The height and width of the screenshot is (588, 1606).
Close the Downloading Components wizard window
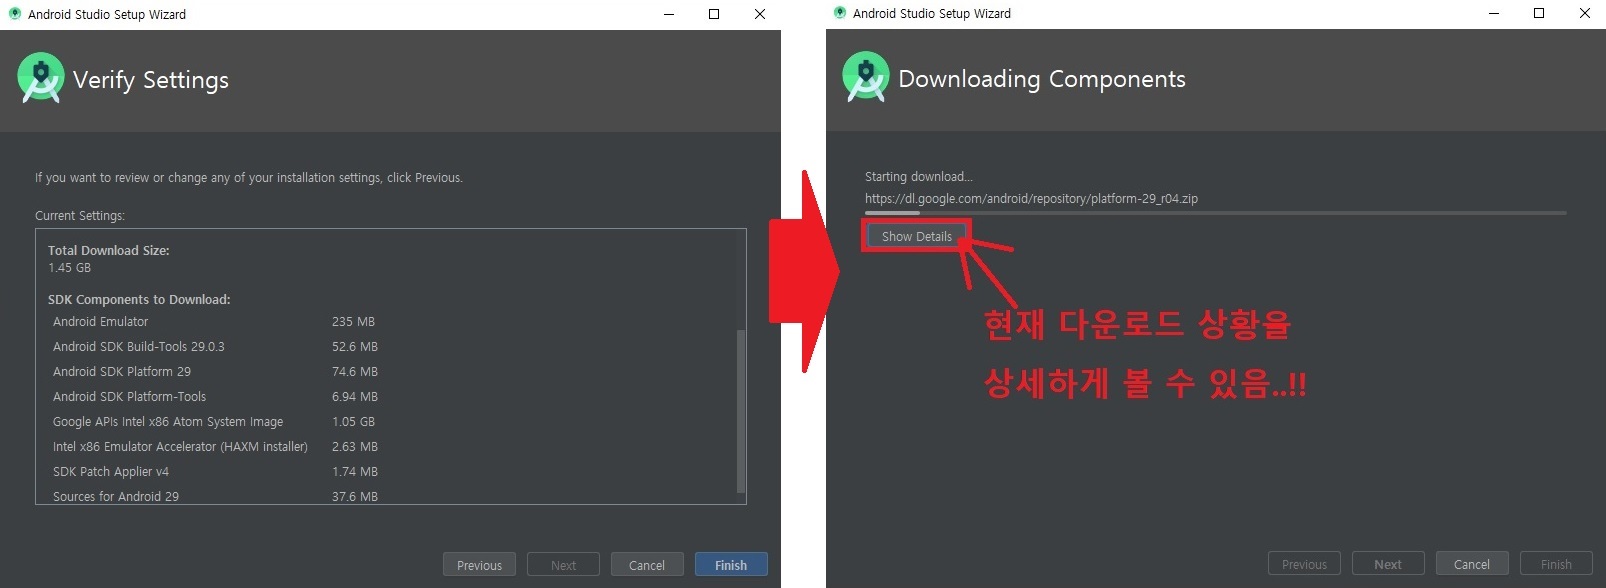(1585, 13)
